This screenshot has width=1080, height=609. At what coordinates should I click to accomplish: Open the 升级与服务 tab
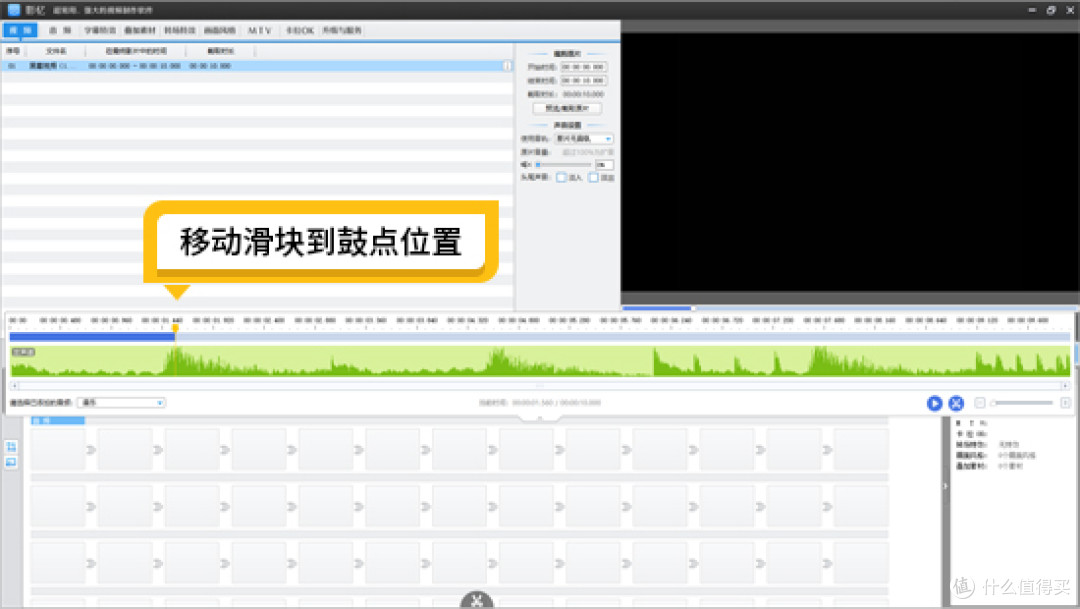click(x=342, y=30)
